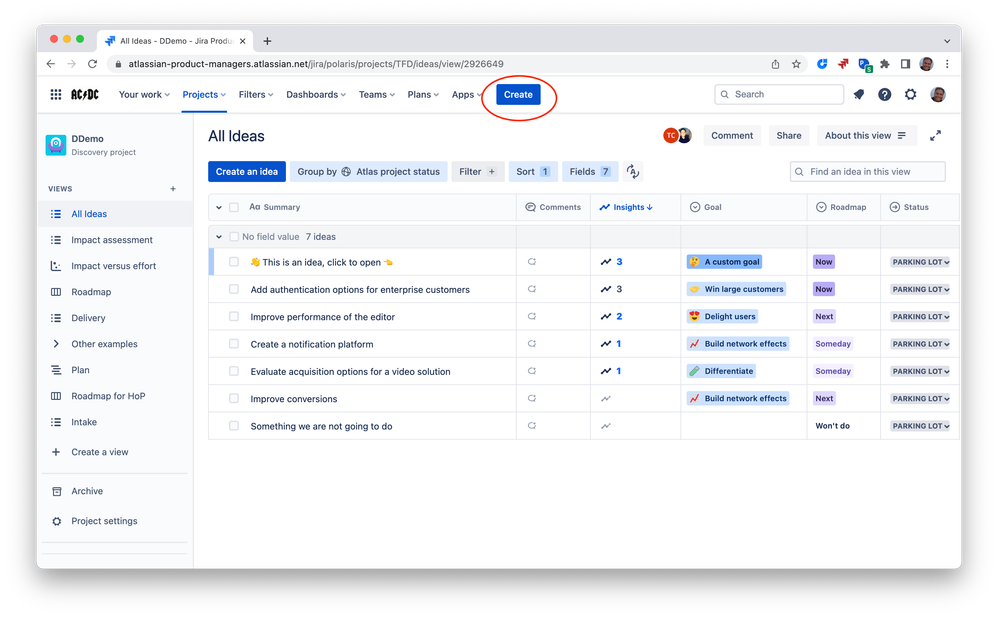Open the browser share icon in address bar
This screenshot has width=998, height=617.
[775, 64]
